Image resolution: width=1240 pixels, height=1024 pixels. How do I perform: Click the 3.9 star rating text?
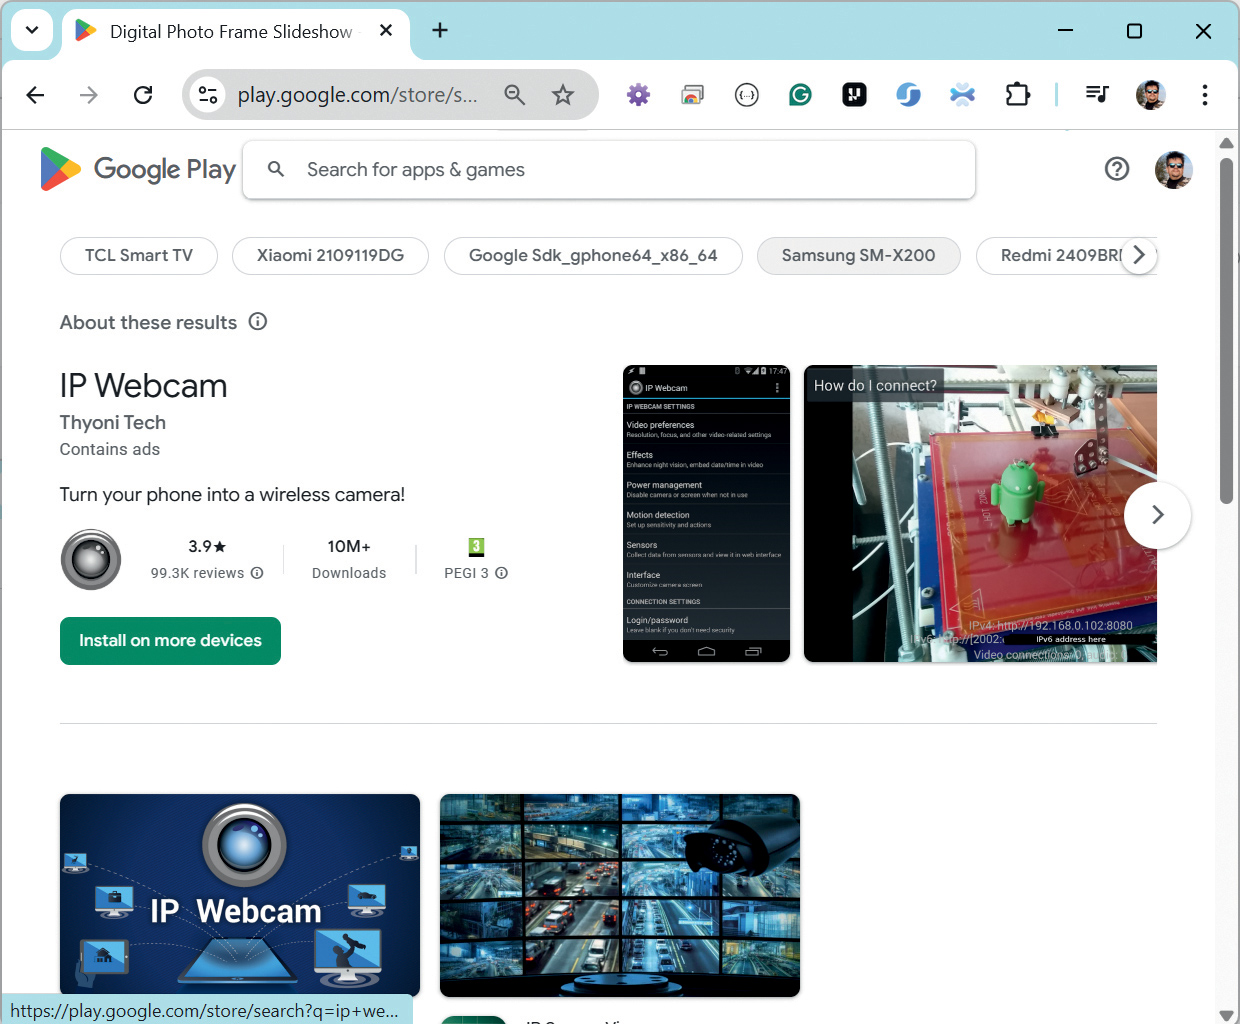207,546
